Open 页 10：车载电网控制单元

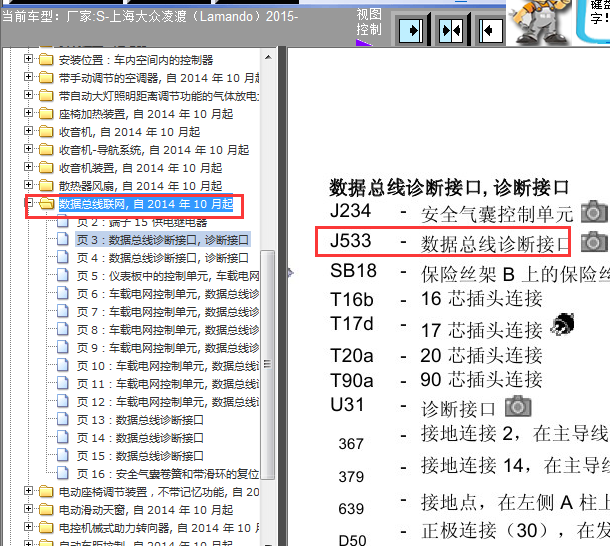coord(168,366)
